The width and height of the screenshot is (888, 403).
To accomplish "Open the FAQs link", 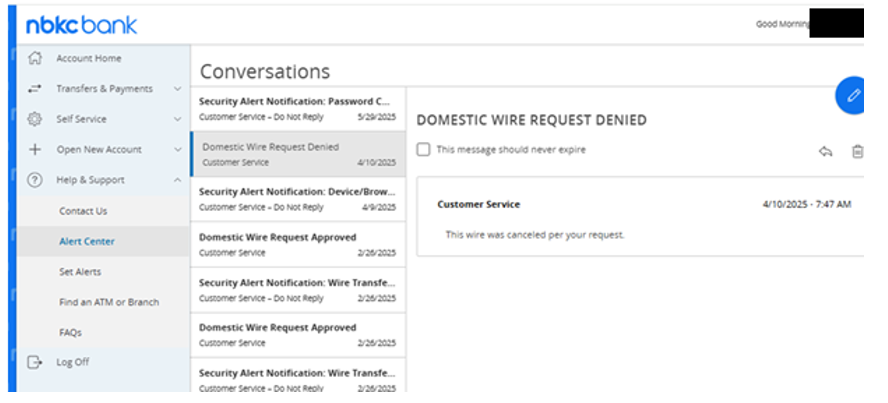I will (x=70, y=332).
